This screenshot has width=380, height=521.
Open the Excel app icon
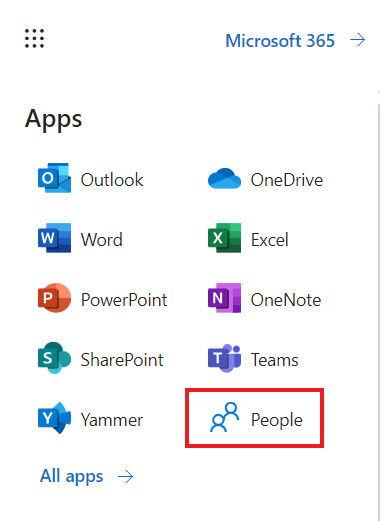point(224,238)
